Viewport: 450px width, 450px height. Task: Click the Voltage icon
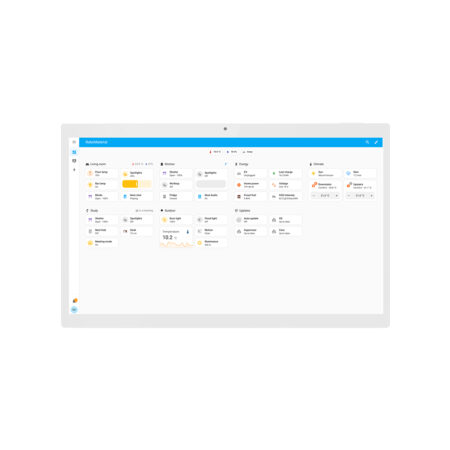point(274,185)
